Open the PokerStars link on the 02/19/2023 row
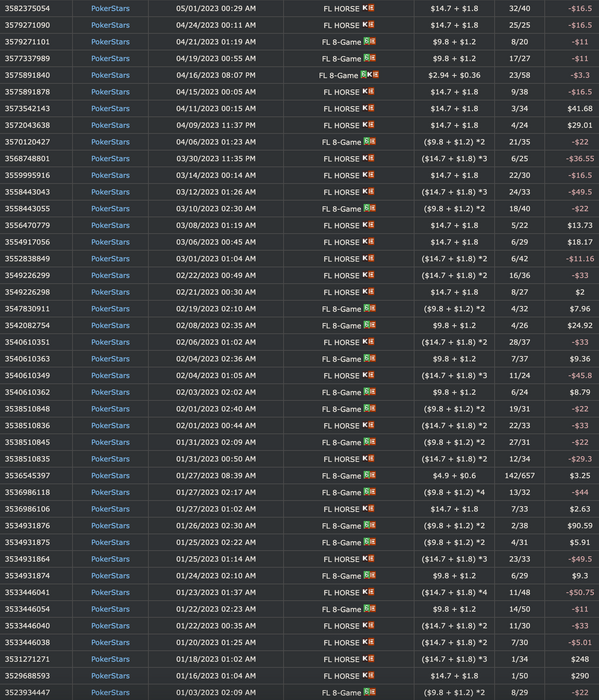This screenshot has width=599, height=700. click(110, 309)
